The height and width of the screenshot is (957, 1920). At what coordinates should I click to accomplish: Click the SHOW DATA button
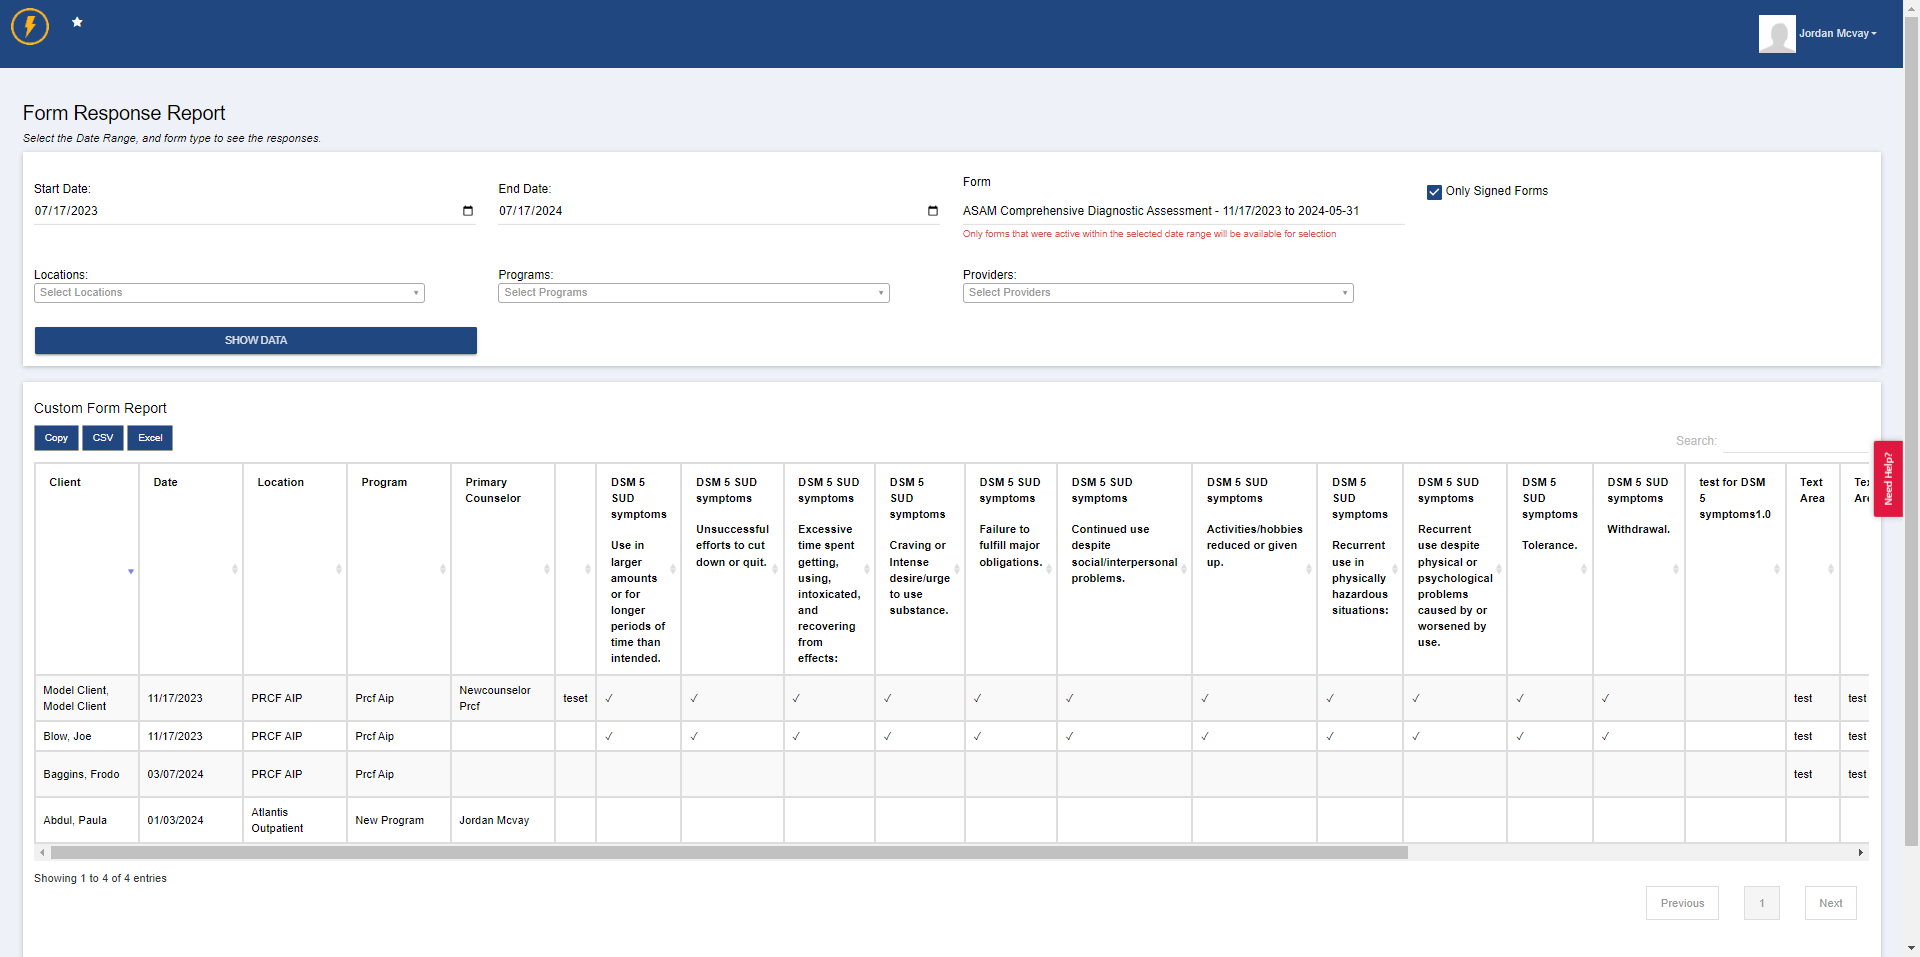click(x=256, y=341)
